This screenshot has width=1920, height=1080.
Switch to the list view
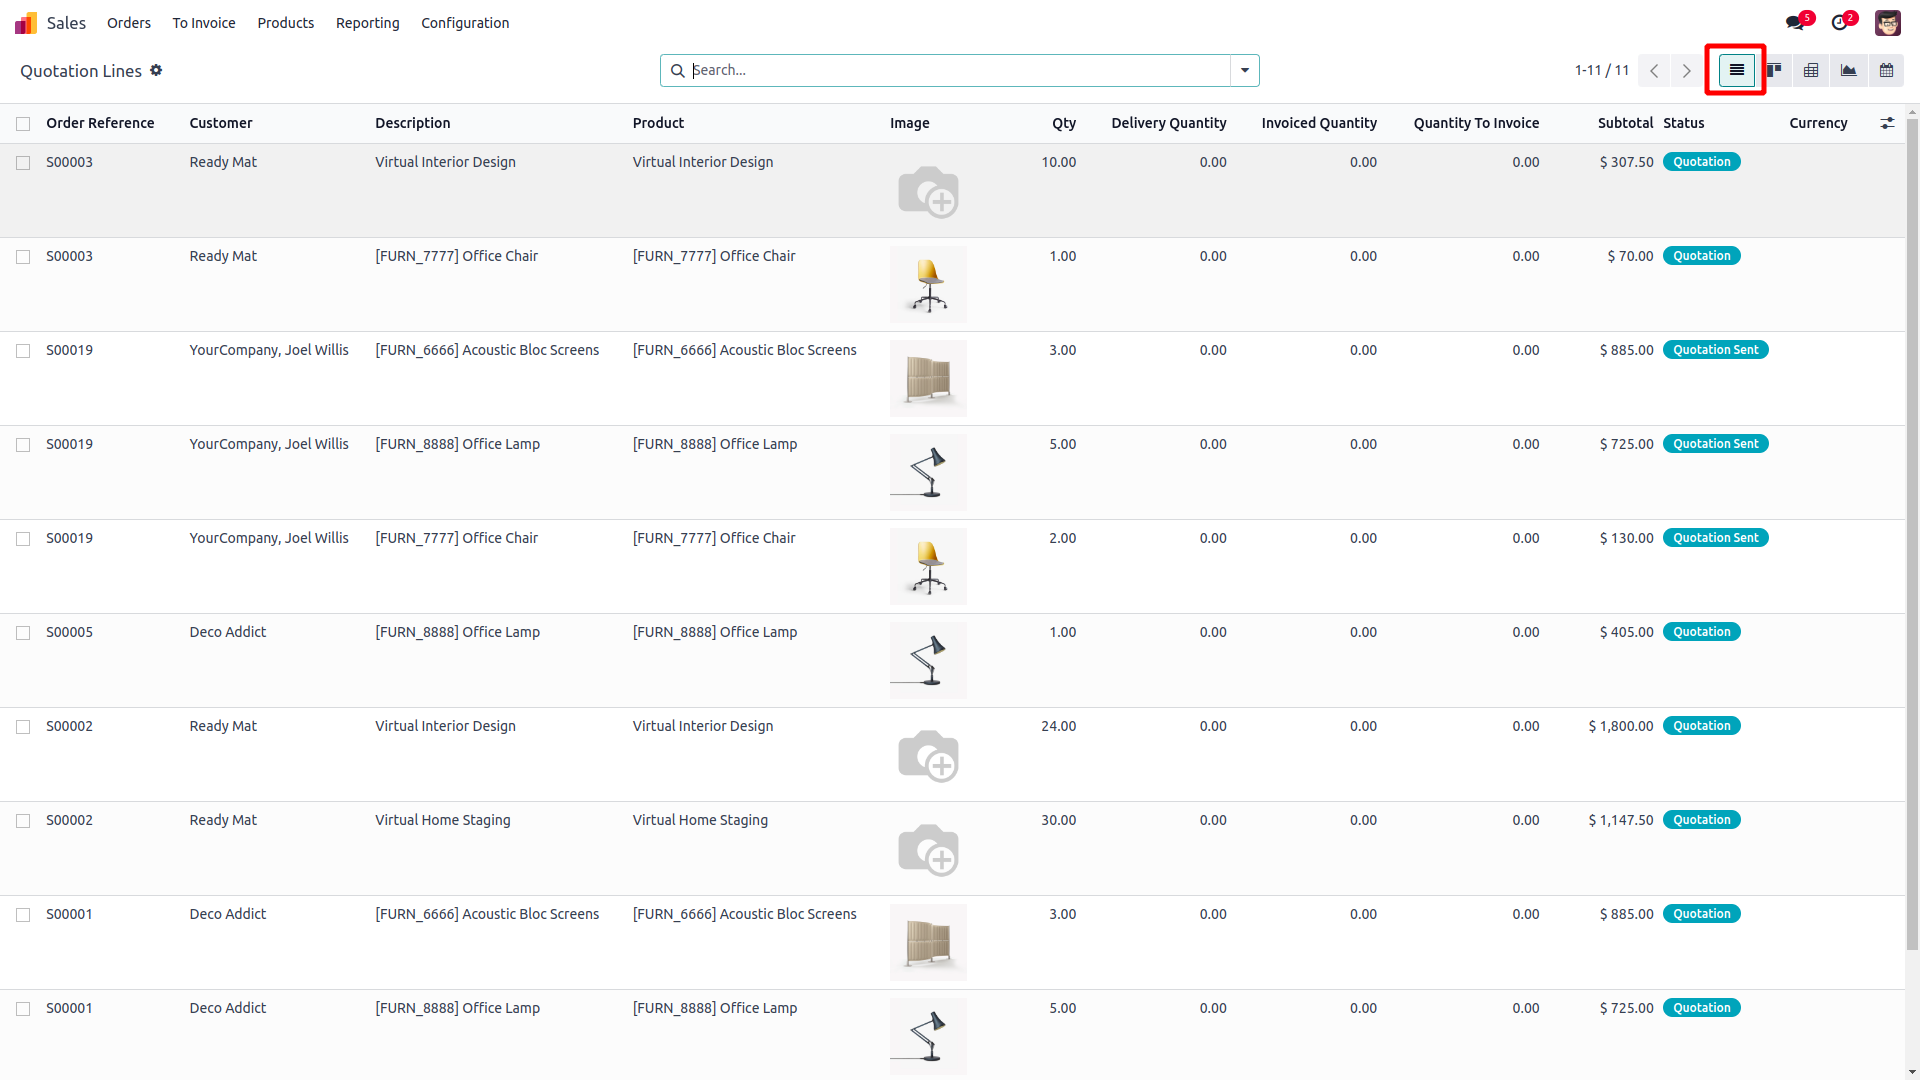pyautogui.click(x=1736, y=70)
